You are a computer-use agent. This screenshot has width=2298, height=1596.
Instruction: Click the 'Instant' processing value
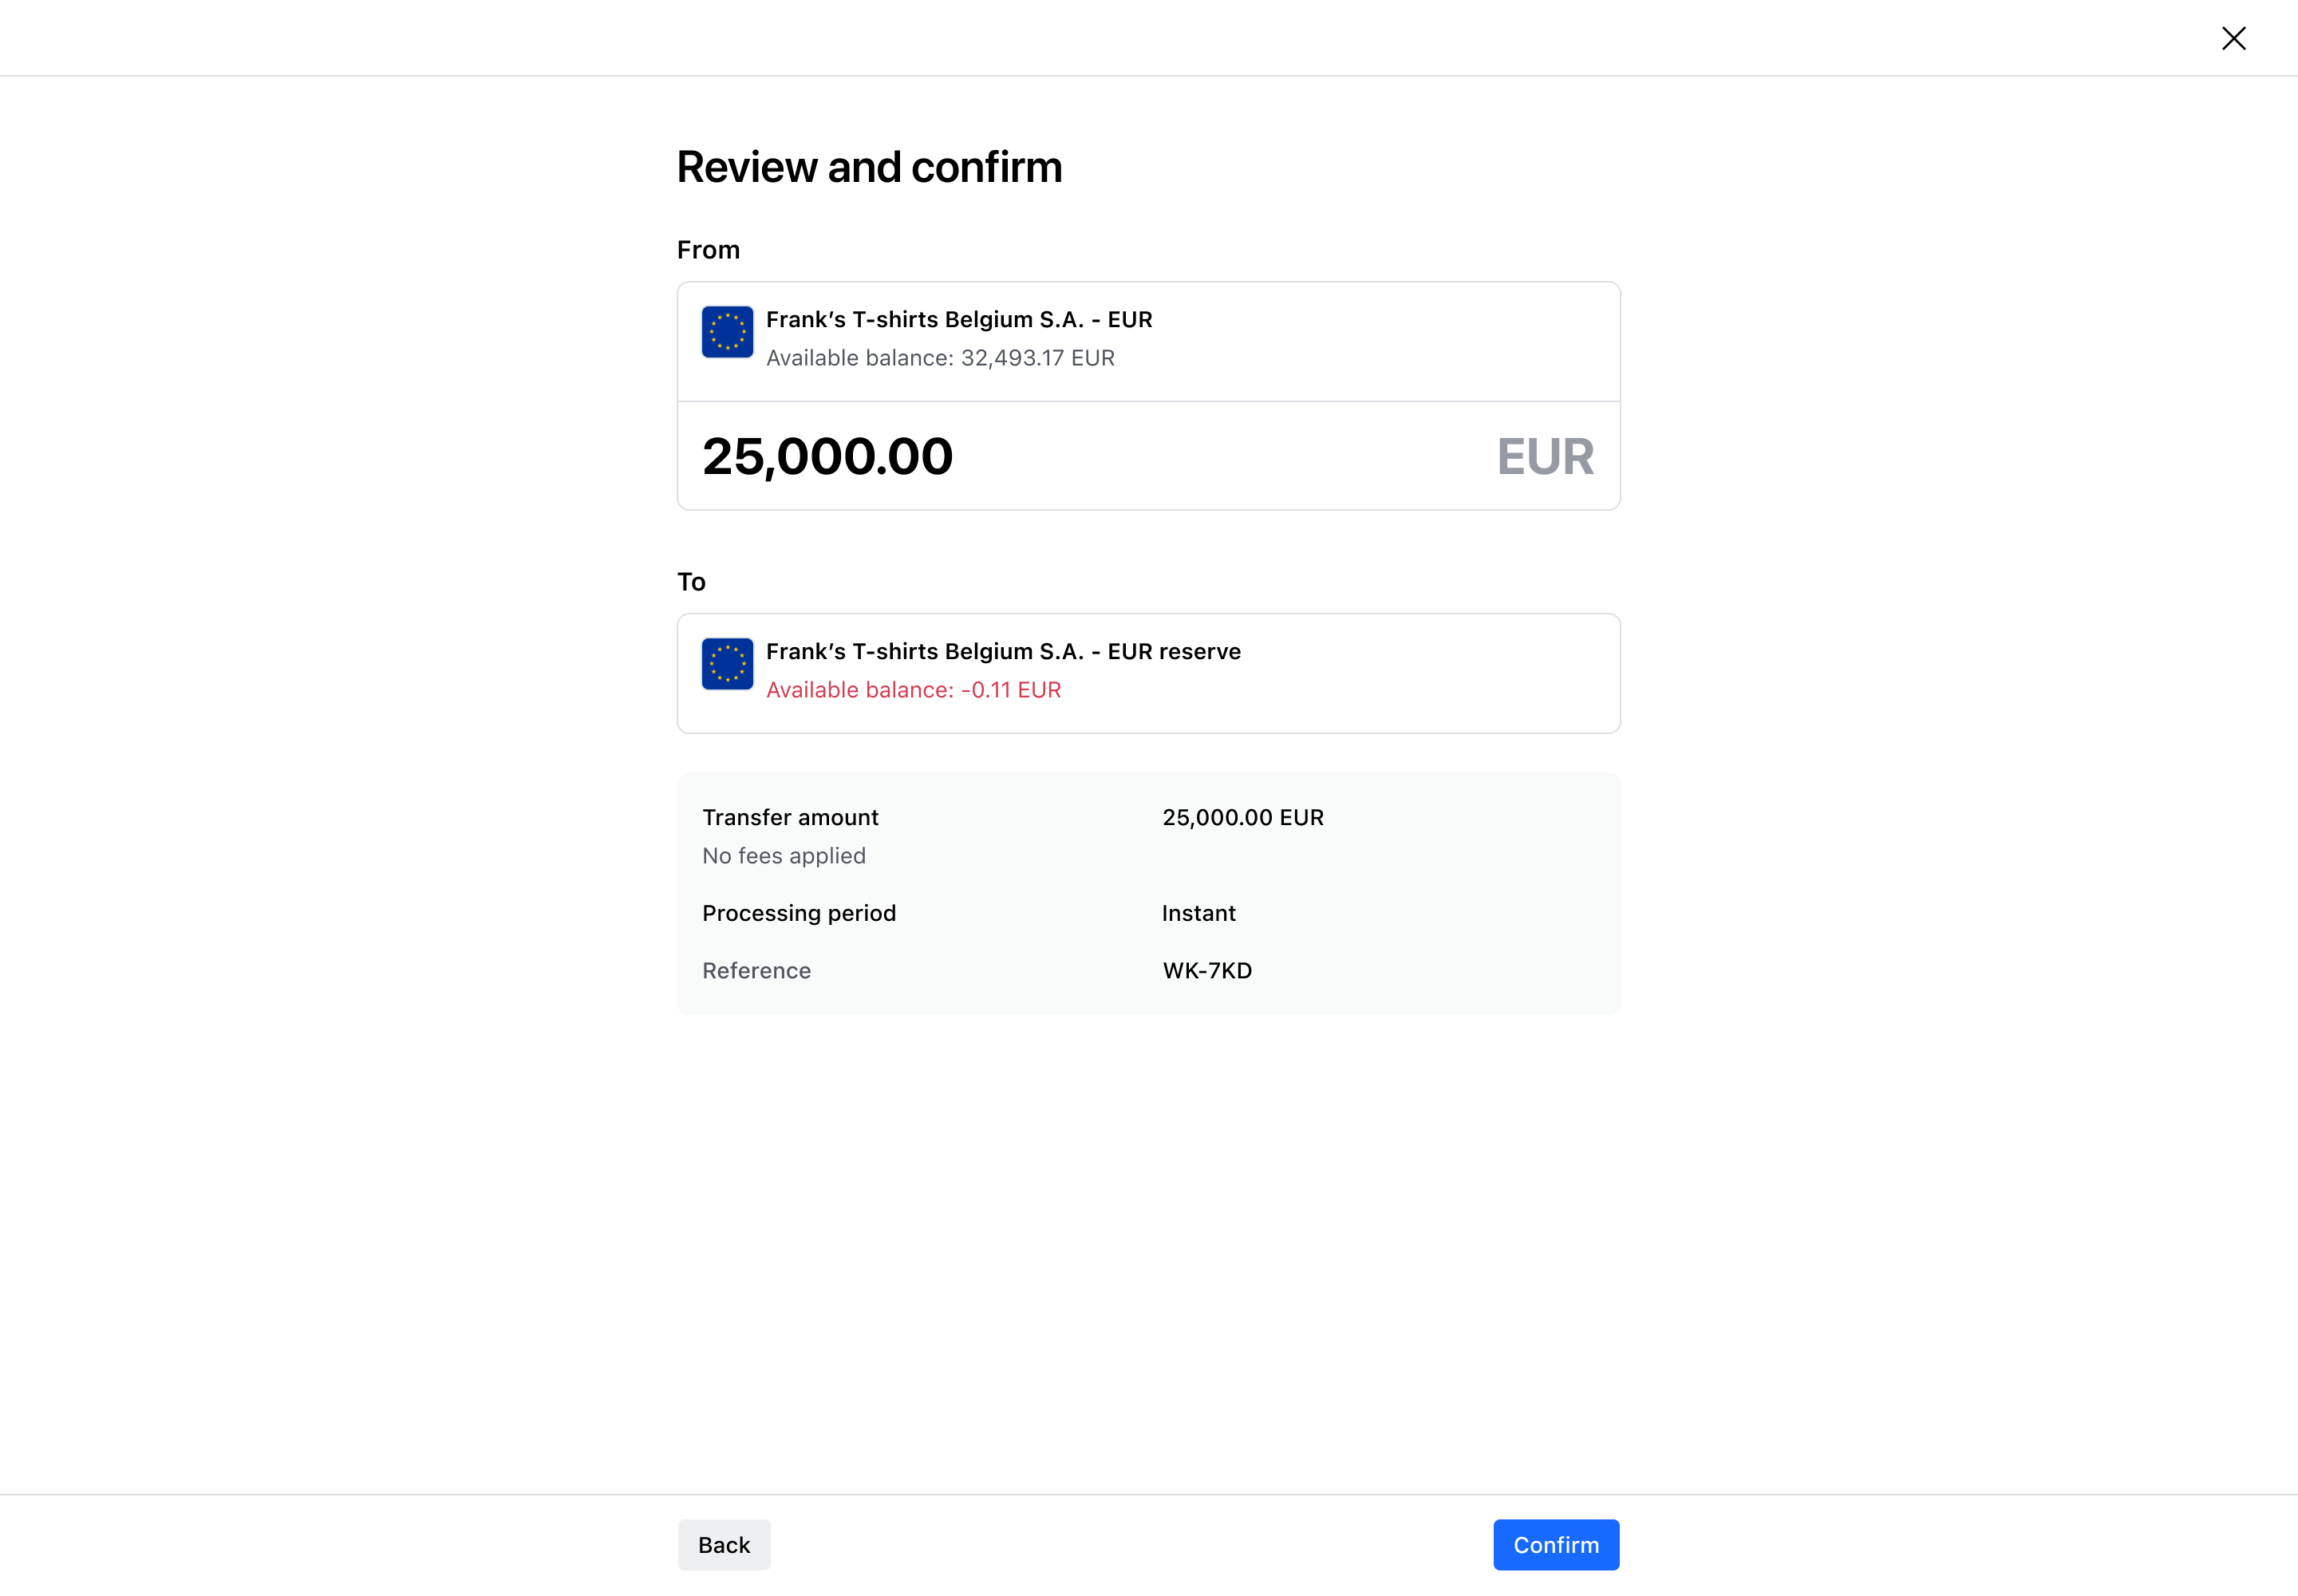click(1199, 913)
